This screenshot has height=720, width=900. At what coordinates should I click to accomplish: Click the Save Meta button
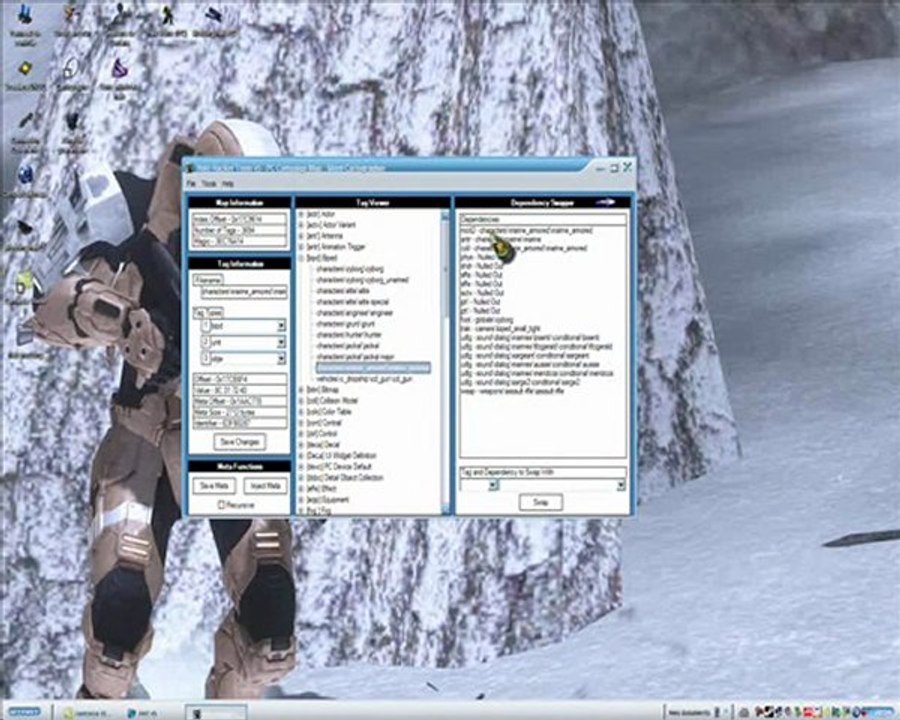tap(214, 486)
